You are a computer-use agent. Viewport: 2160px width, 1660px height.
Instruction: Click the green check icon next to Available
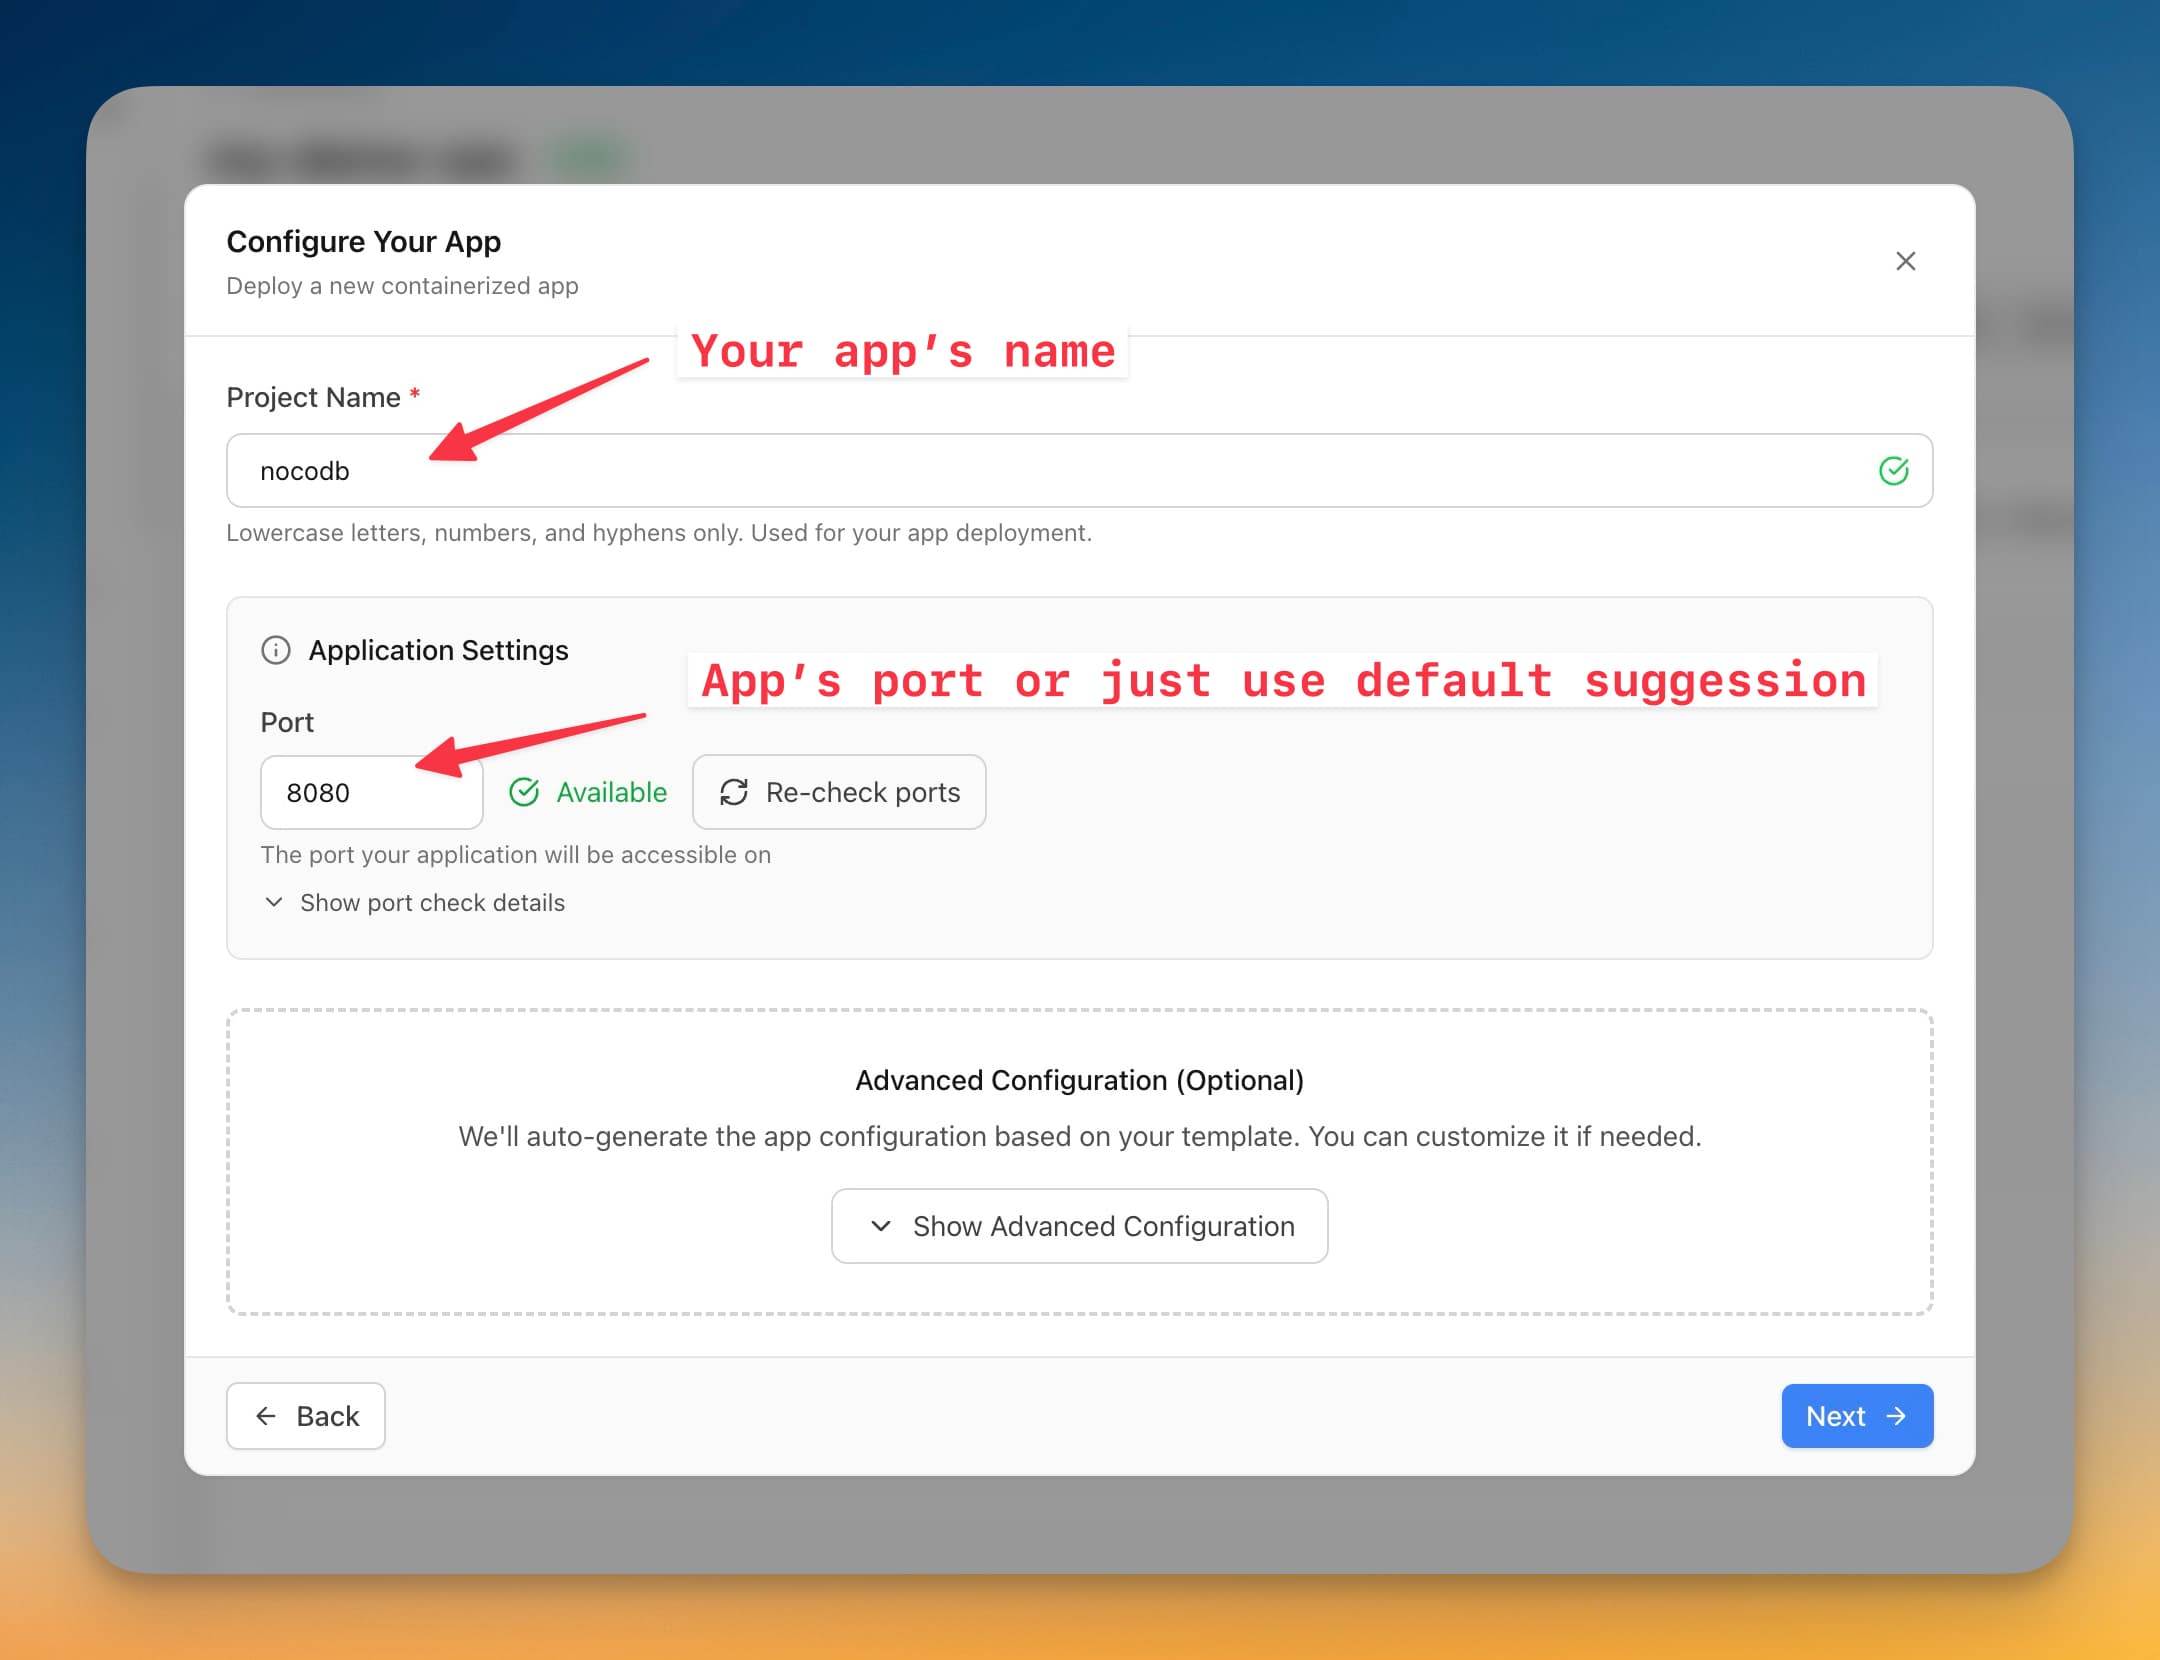pos(525,792)
